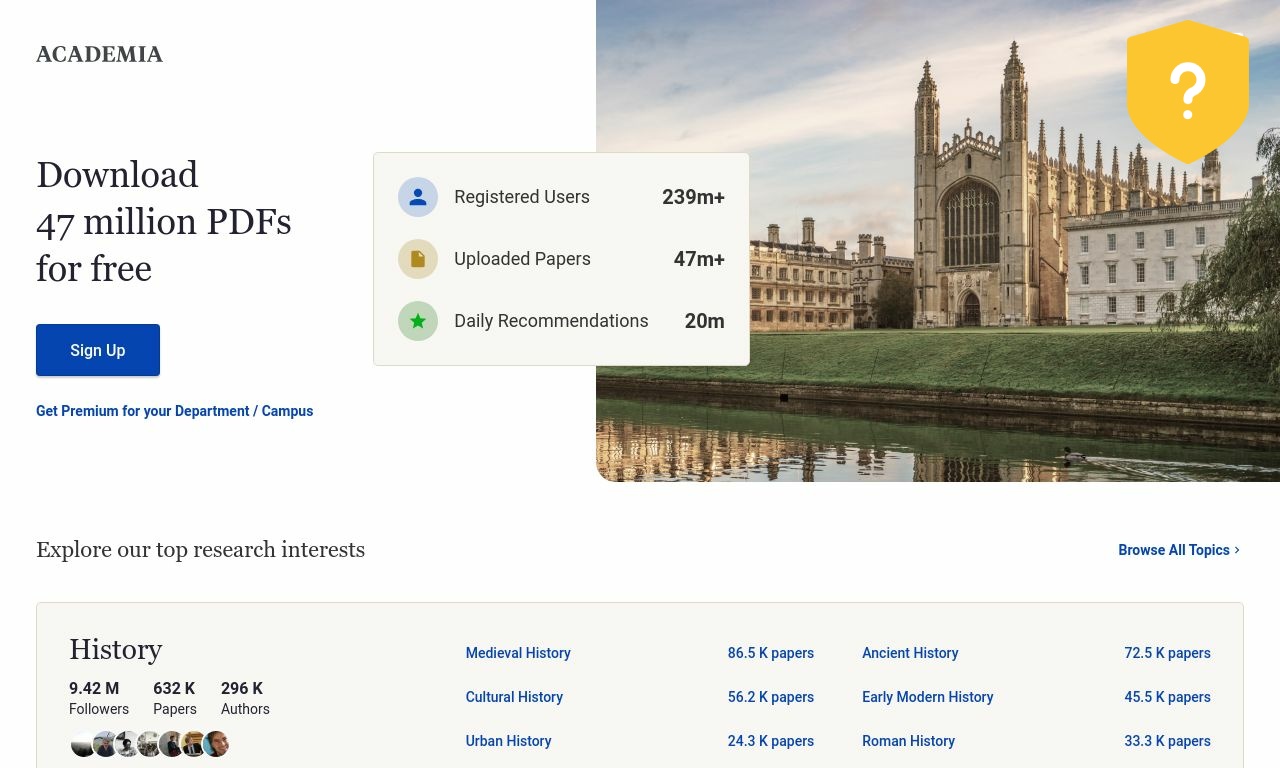This screenshot has width=1280, height=768.
Task: Click the 47m+ uploaded papers value
Action: coord(699,259)
